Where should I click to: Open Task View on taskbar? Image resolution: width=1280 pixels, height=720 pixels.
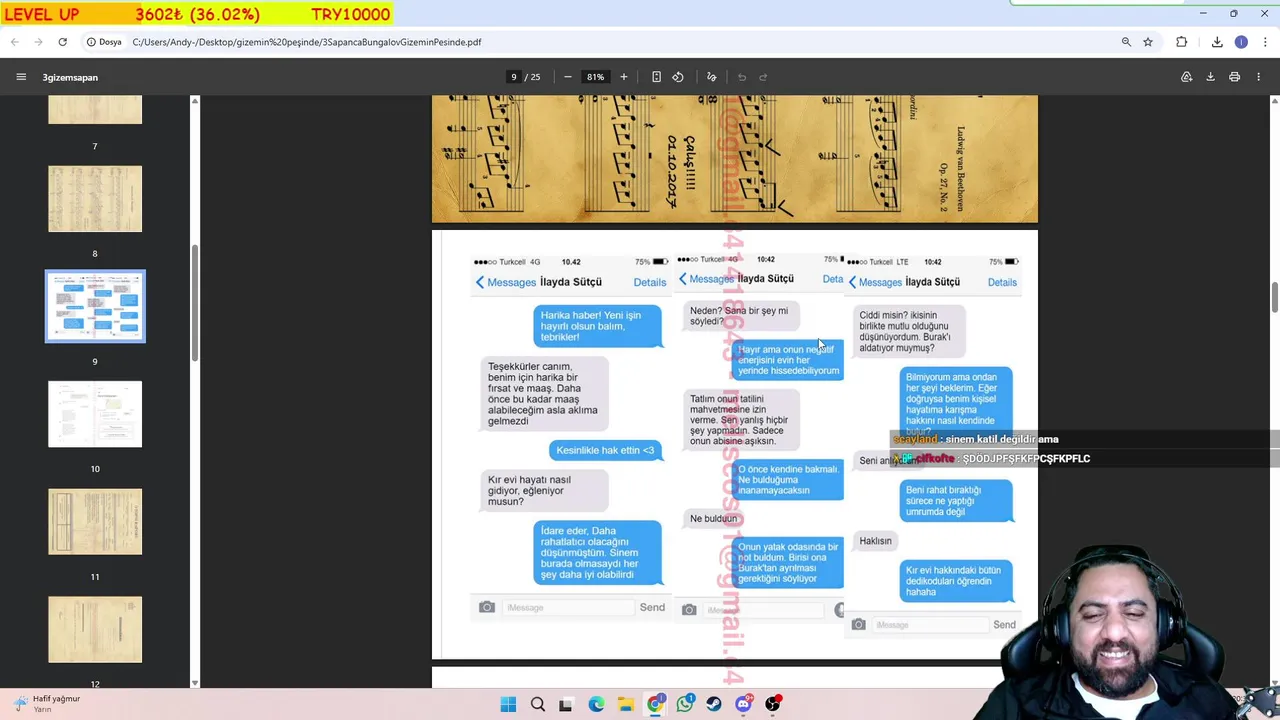pos(566,704)
